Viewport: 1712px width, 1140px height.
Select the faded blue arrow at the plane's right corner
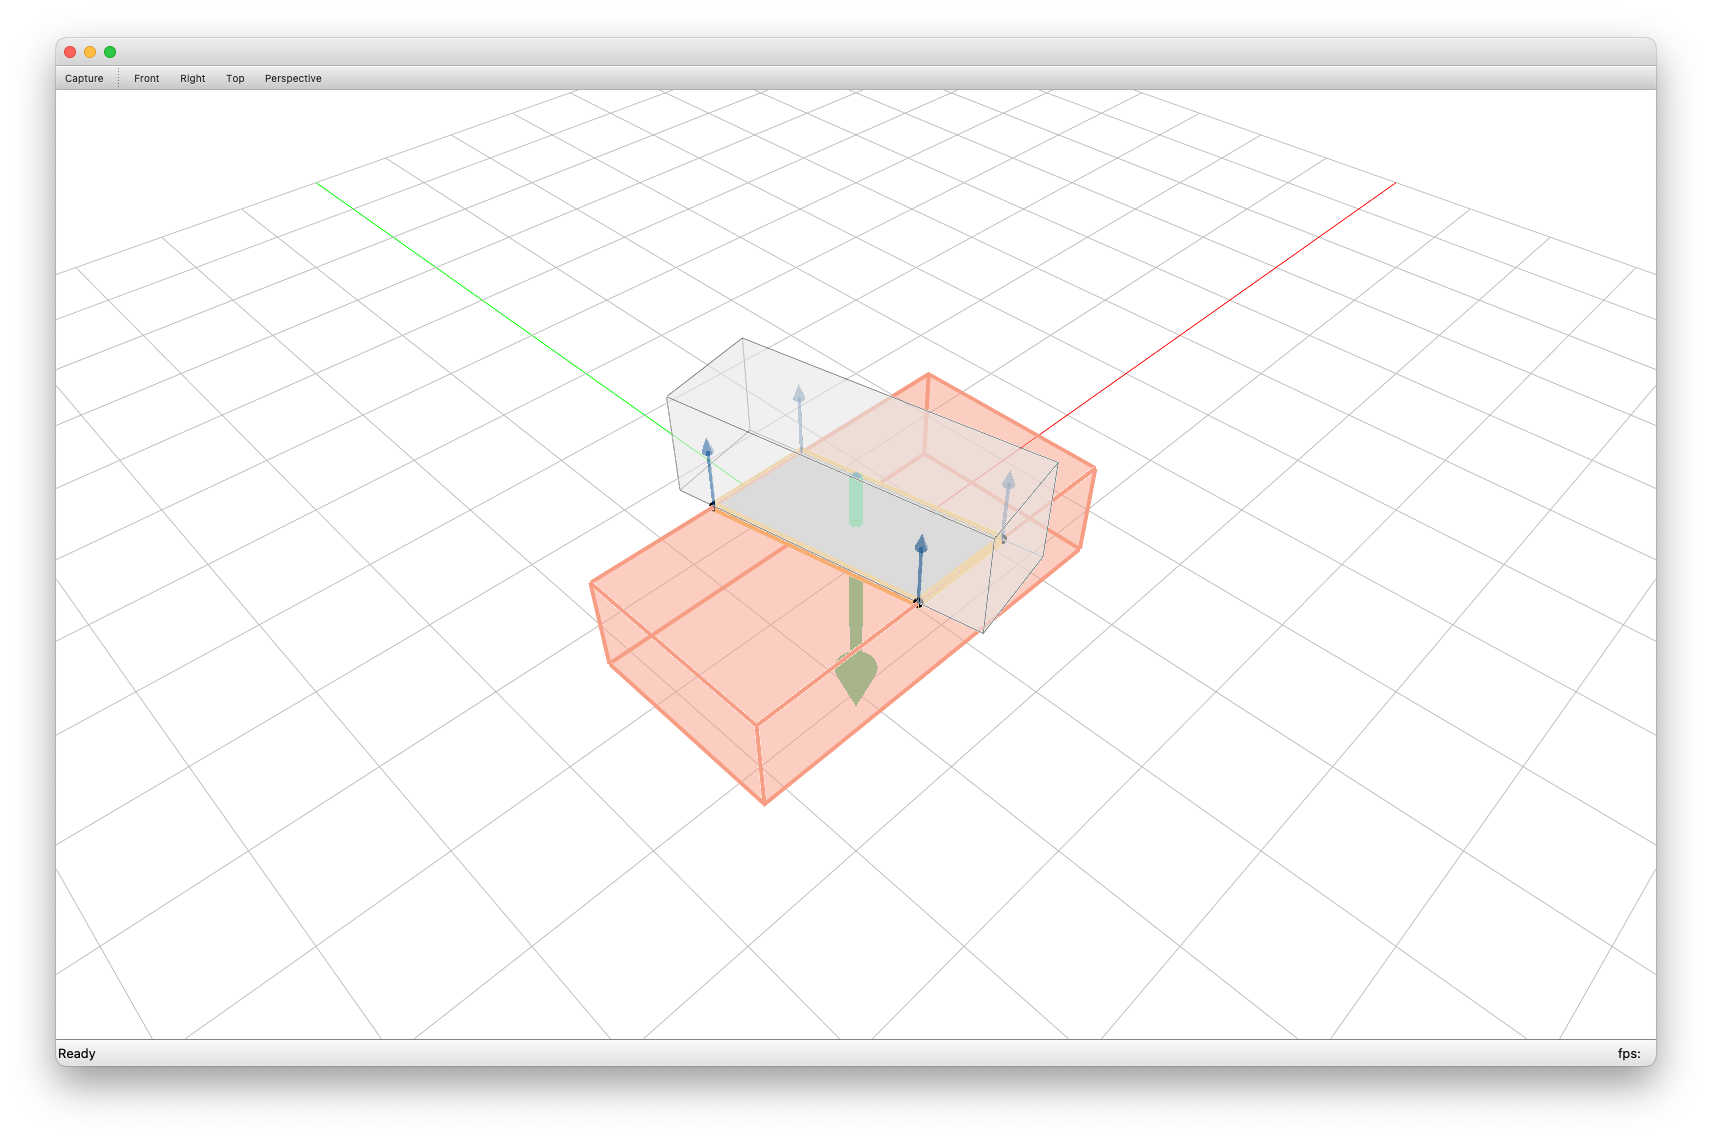(x=1007, y=506)
